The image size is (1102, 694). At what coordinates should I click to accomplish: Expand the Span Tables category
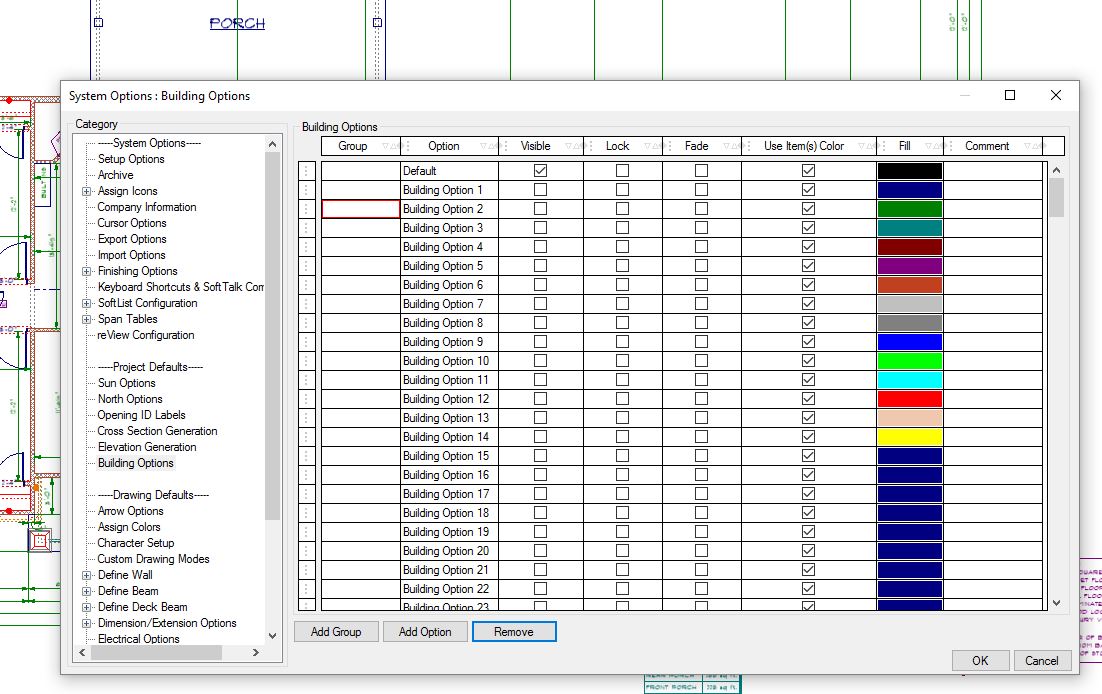point(87,319)
